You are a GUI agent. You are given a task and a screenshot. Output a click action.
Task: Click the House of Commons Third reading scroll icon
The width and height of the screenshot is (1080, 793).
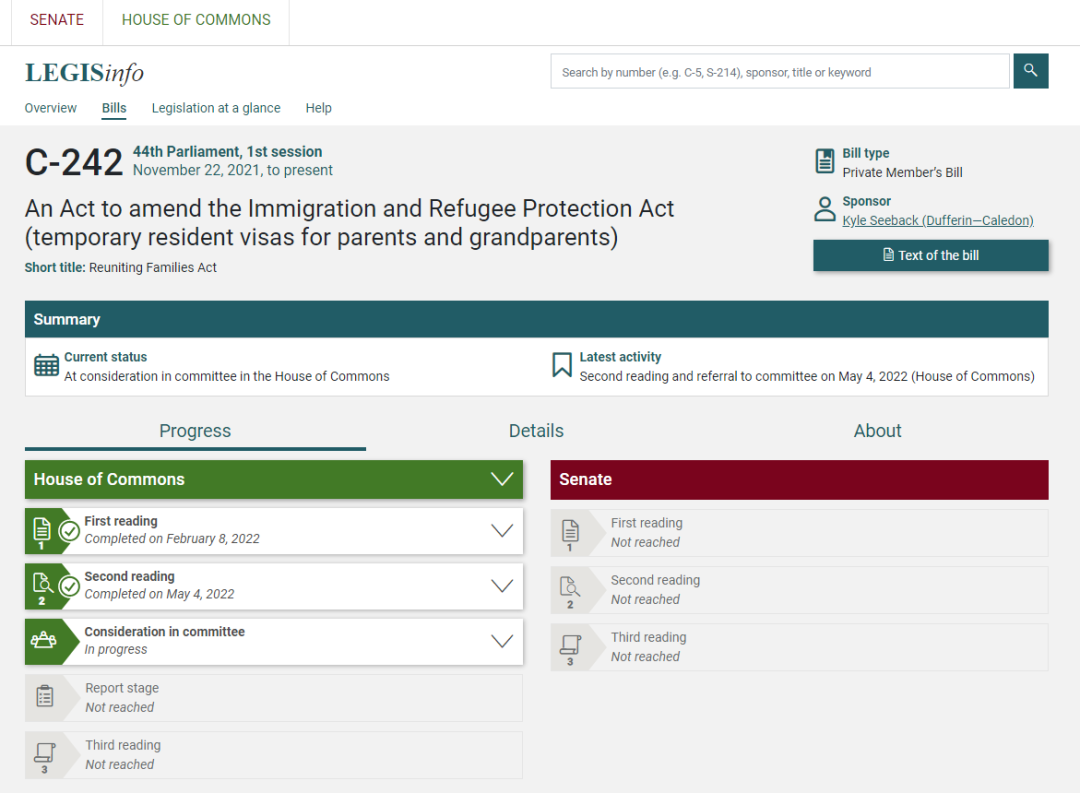(45, 754)
